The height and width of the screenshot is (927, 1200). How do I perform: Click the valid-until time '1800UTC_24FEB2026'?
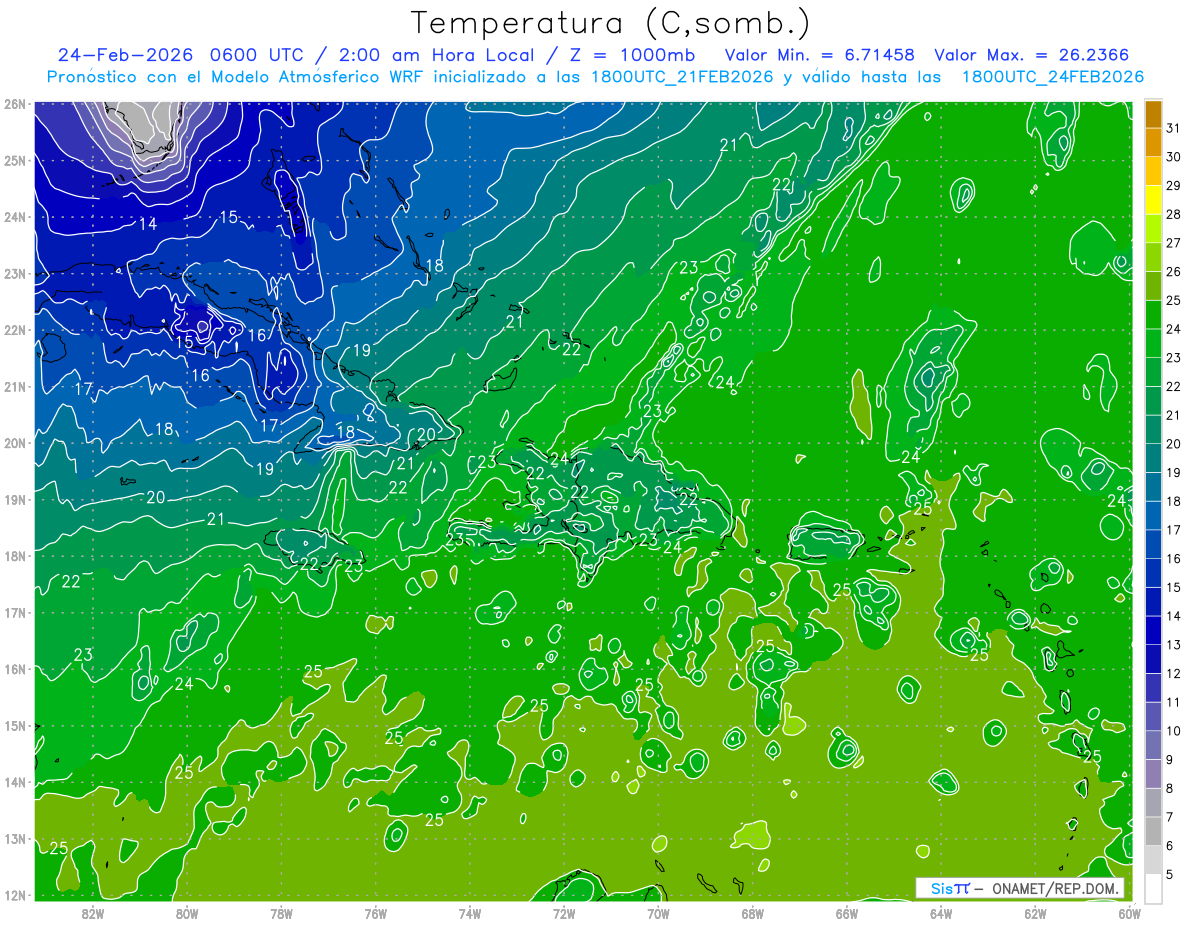pos(1052,77)
